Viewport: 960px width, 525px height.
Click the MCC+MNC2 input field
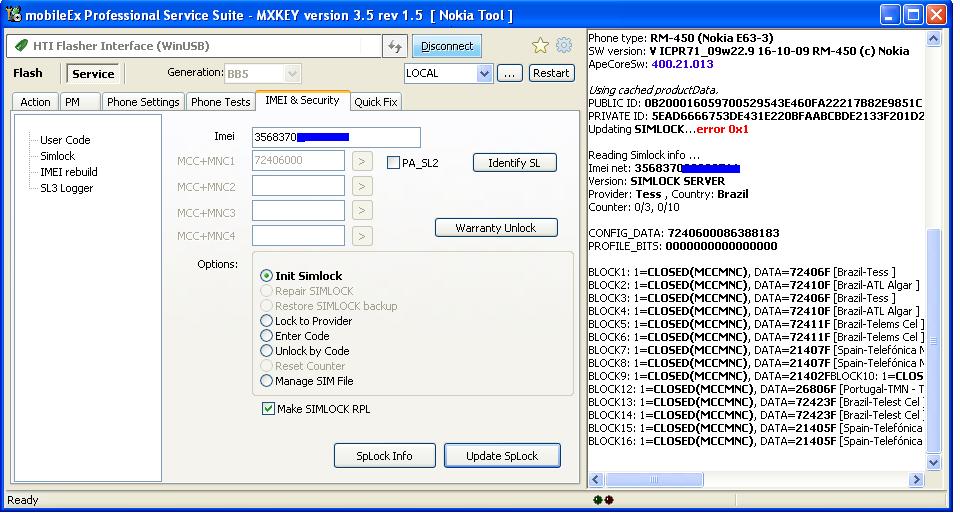298,185
